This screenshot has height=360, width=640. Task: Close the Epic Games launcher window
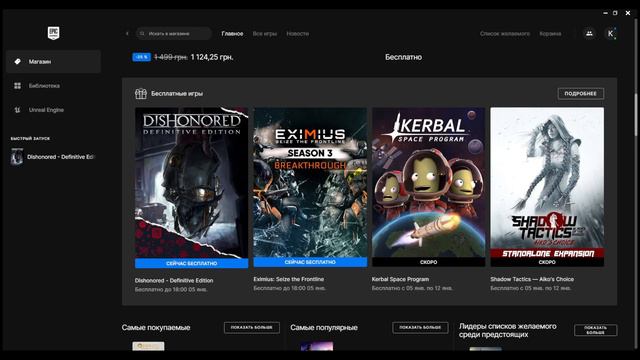628,13
